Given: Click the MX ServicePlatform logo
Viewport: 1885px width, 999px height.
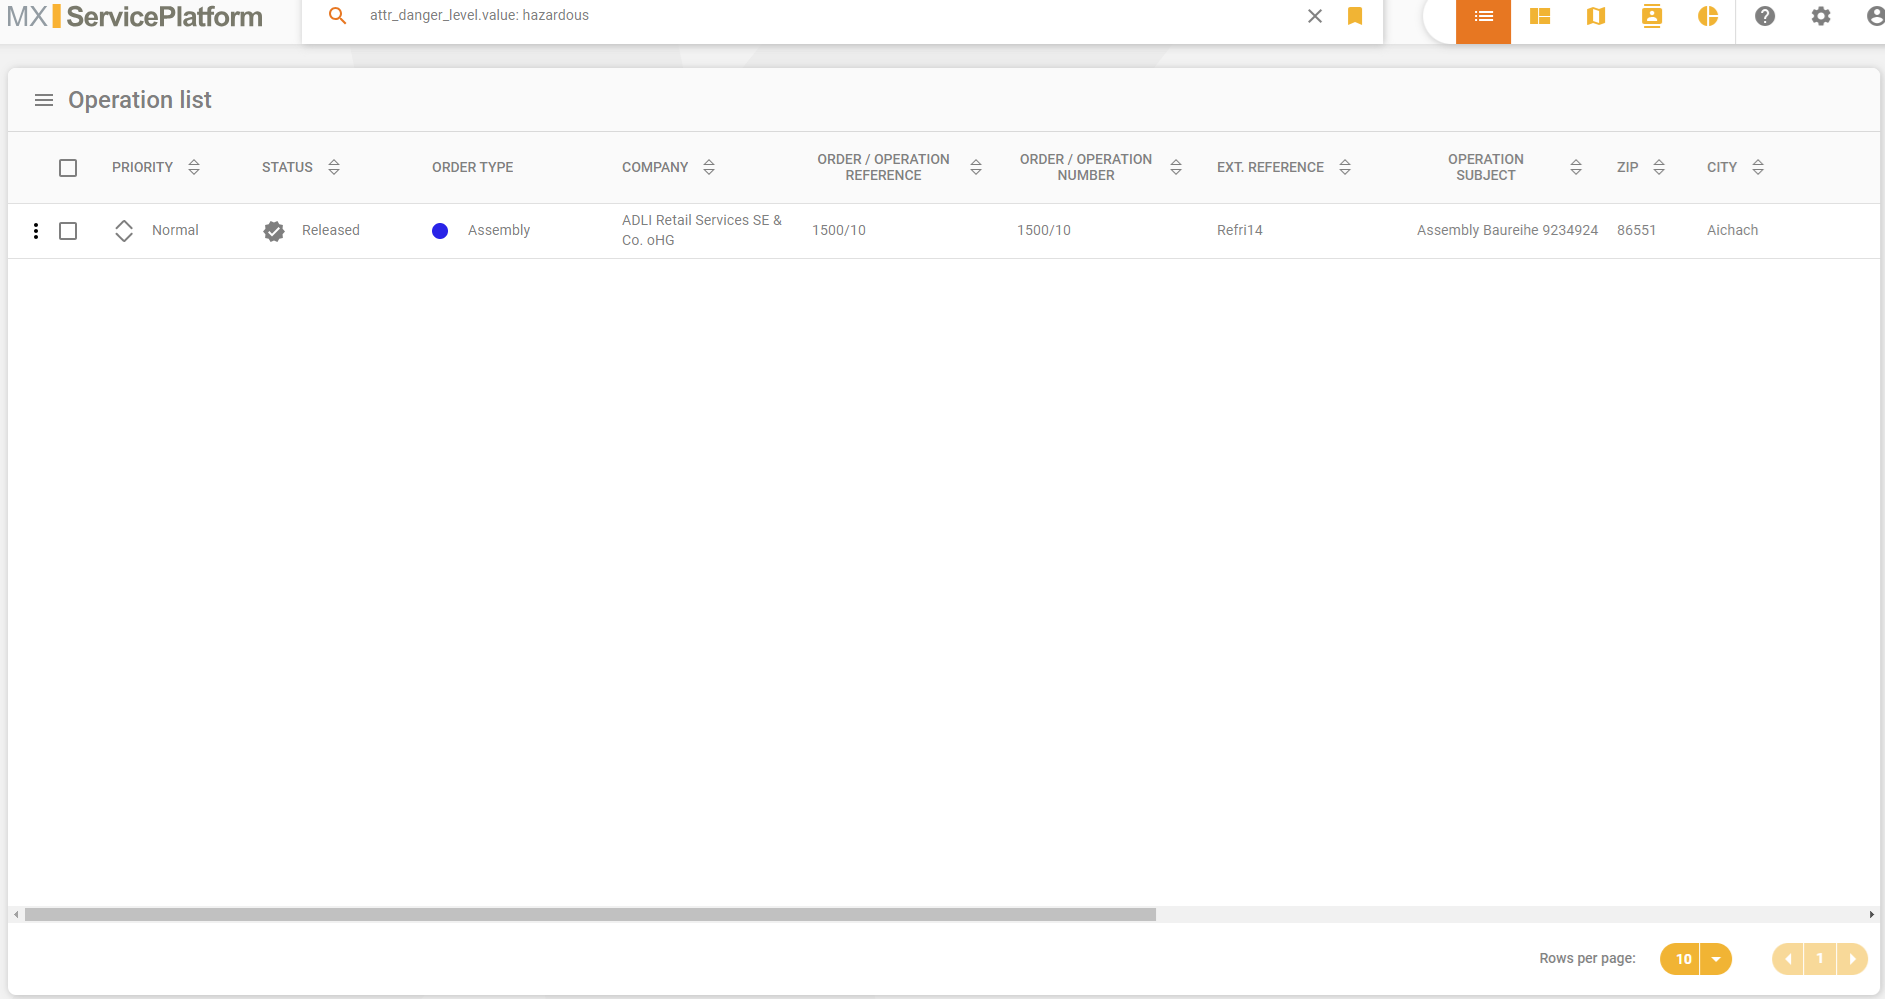Looking at the screenshot, I should [x=135, y=16].
